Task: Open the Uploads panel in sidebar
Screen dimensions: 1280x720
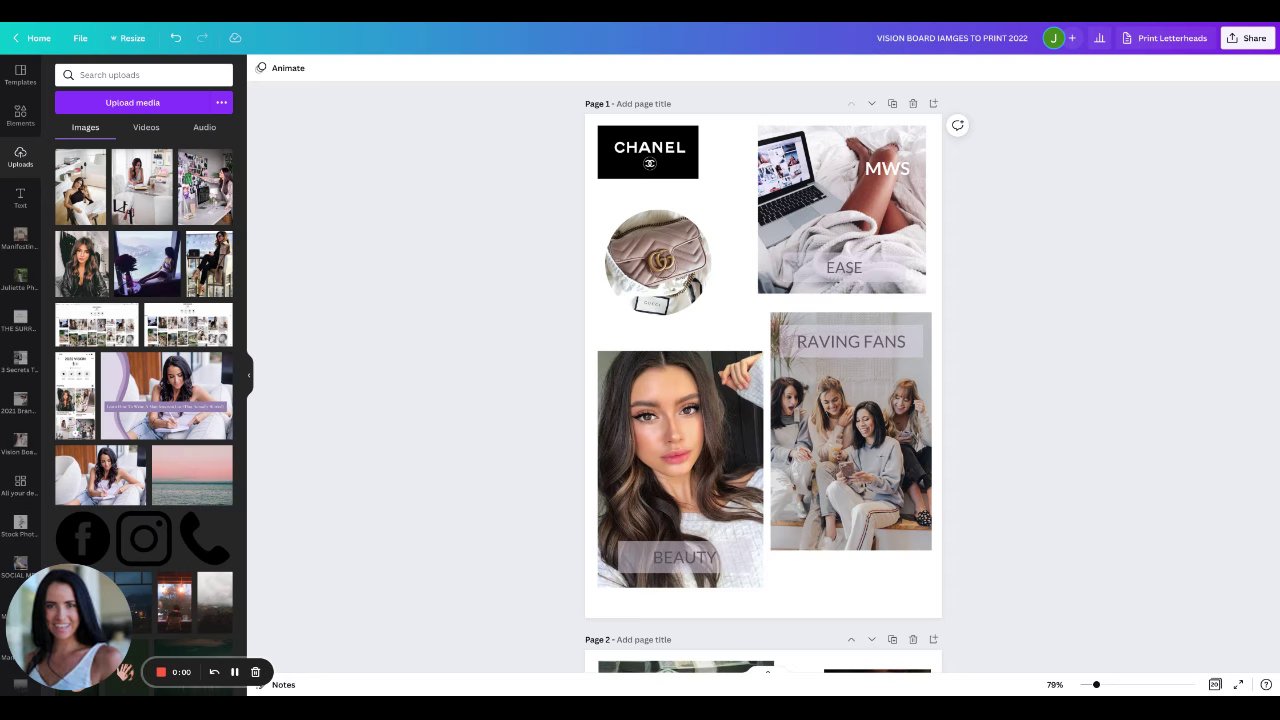Action: tap(20, 157)
